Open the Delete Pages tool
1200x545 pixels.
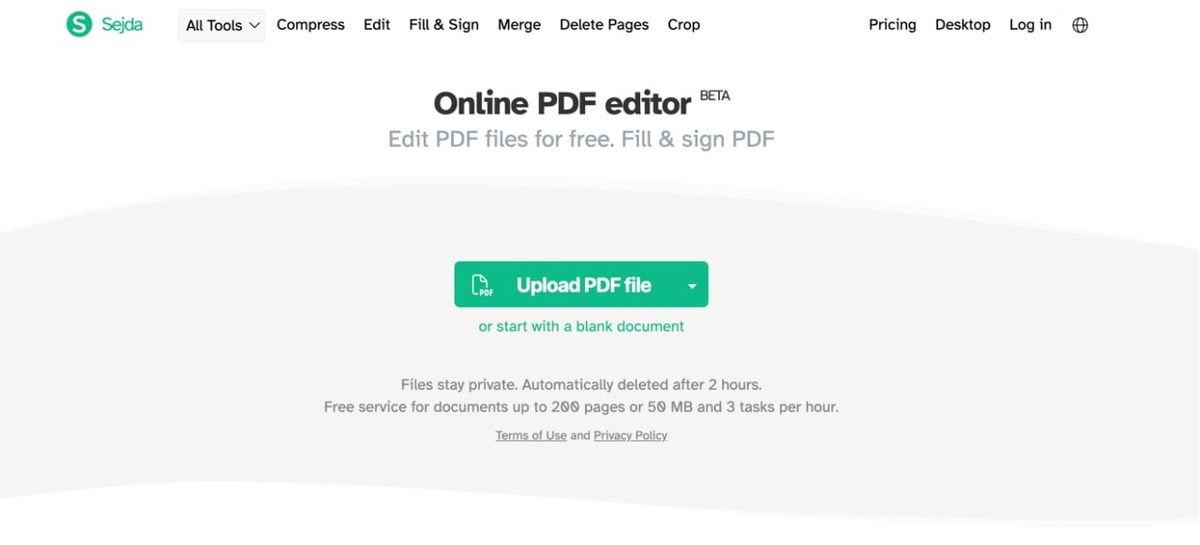tap(604, 25)
